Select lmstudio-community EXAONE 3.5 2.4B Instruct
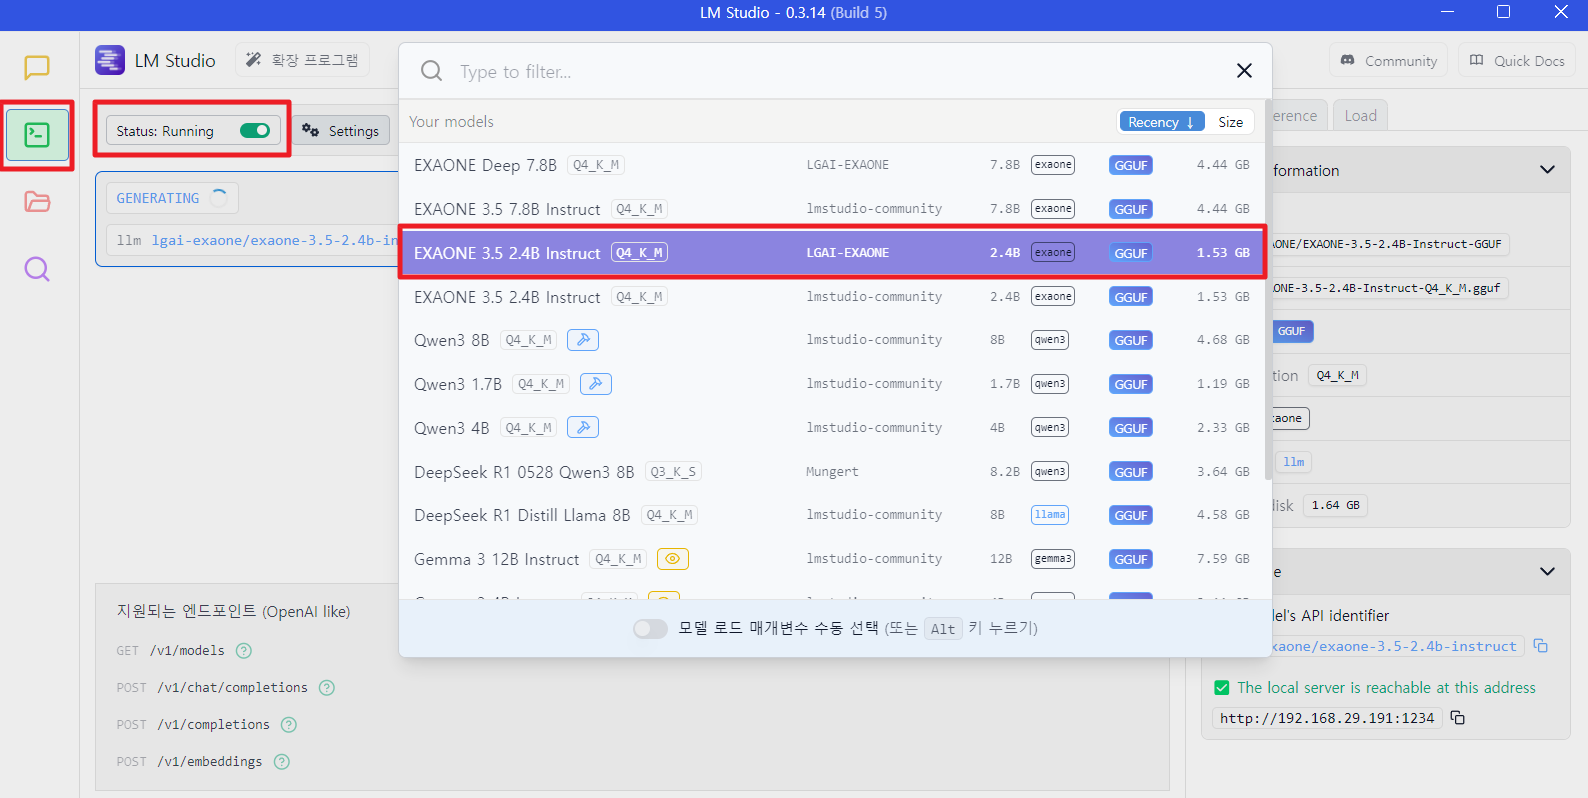The width and height of the screenshot is (1588, 798). tap(832, 297)
